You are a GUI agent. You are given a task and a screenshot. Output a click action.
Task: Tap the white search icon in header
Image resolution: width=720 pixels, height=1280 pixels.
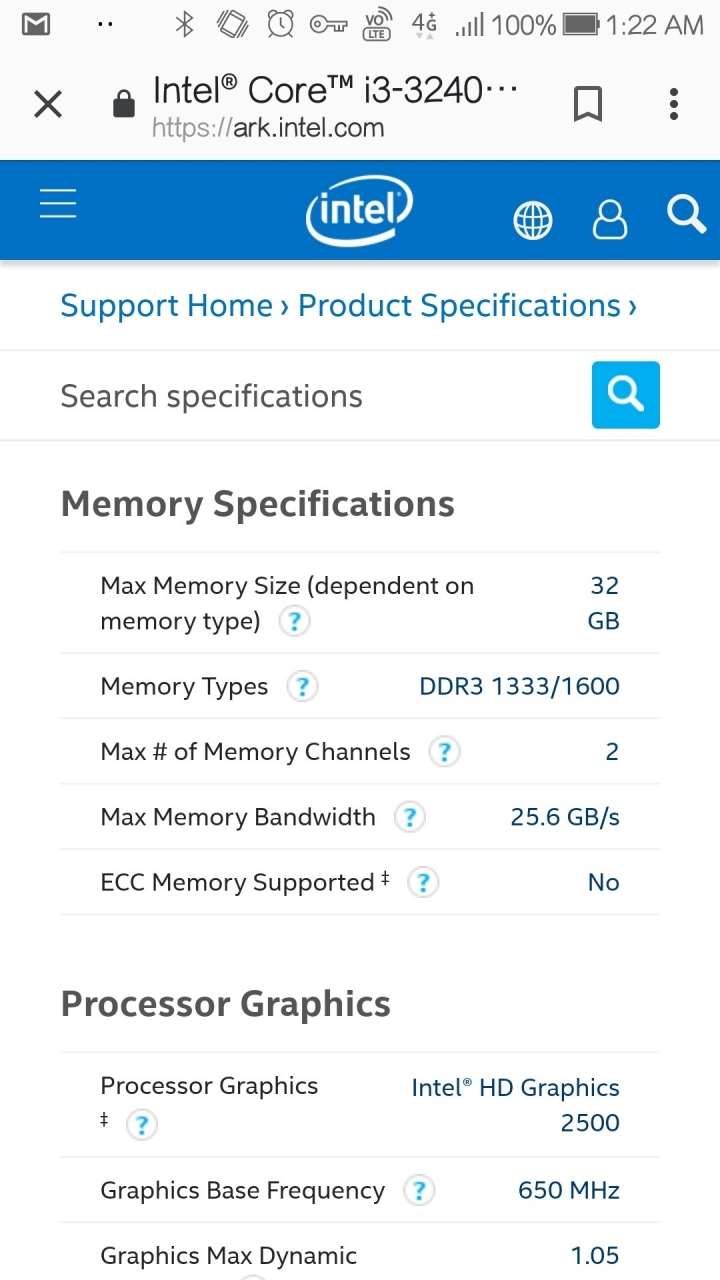686,214
